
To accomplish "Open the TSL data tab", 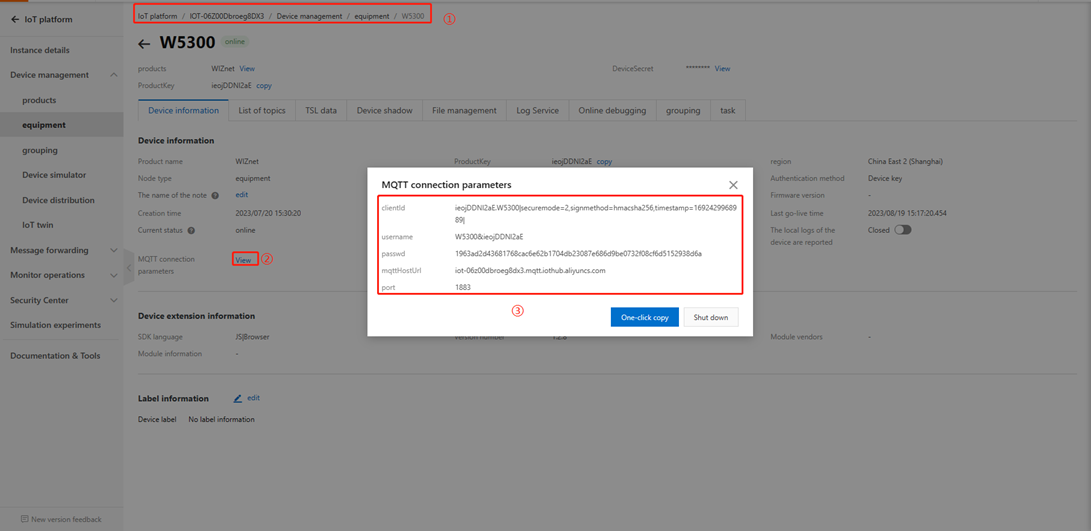I will click(x=321, y=111).
